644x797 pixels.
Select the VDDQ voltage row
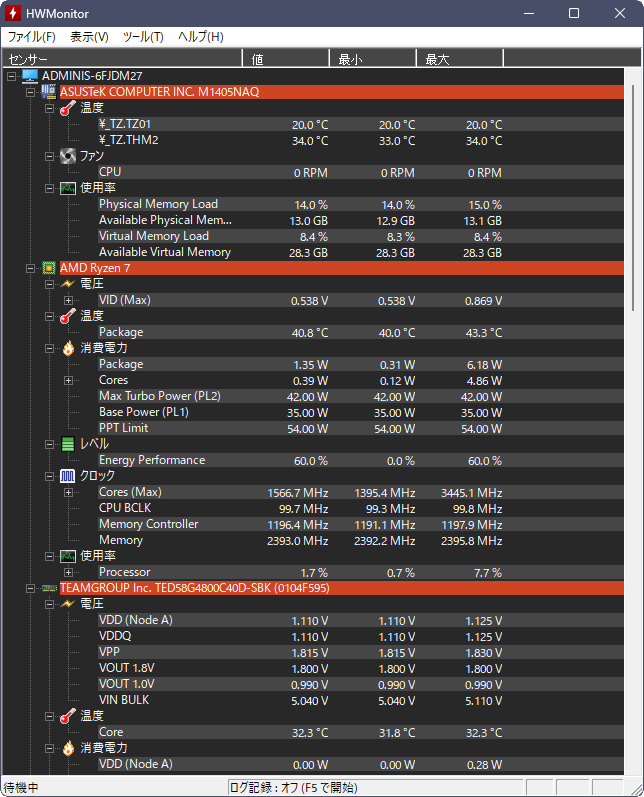[360, 636]
